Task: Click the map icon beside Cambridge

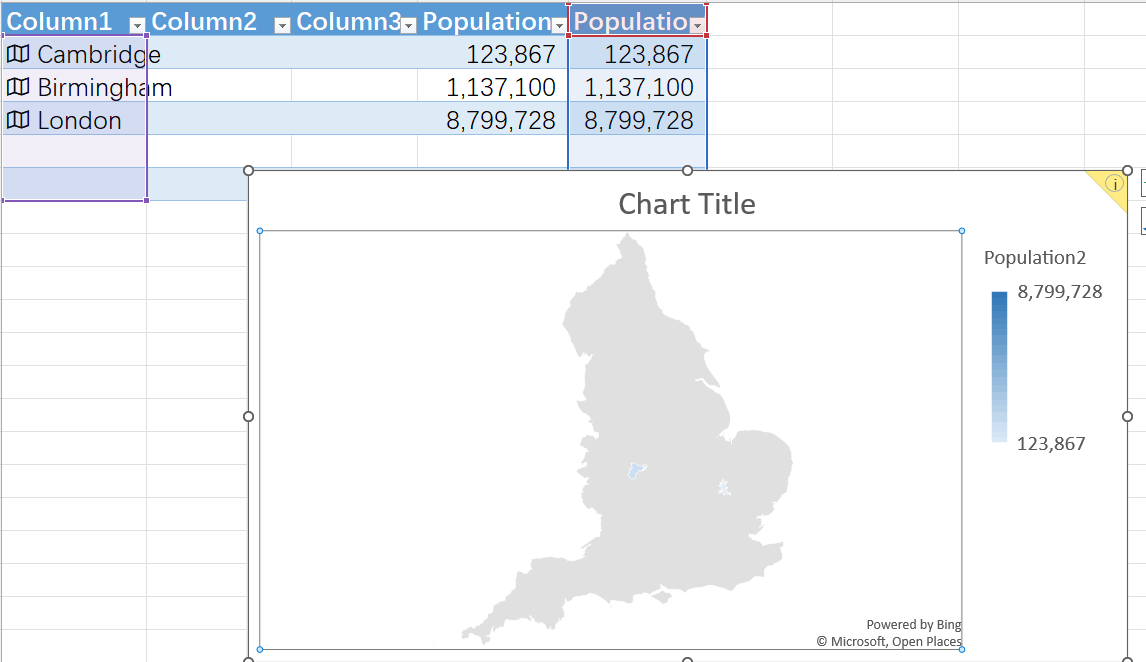Action: pos(18,53)
